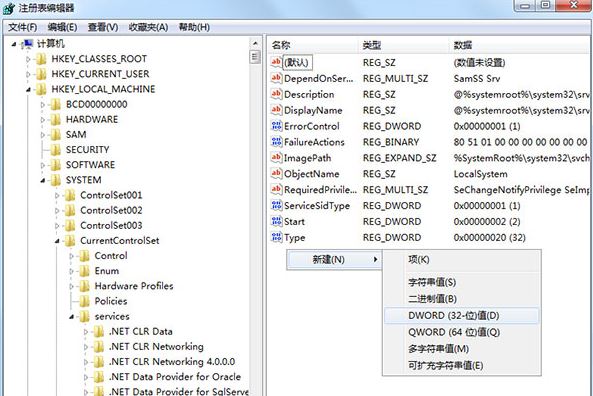Open the 编辑(E) menu
The image size is (593, 396).
pos(62,27)
